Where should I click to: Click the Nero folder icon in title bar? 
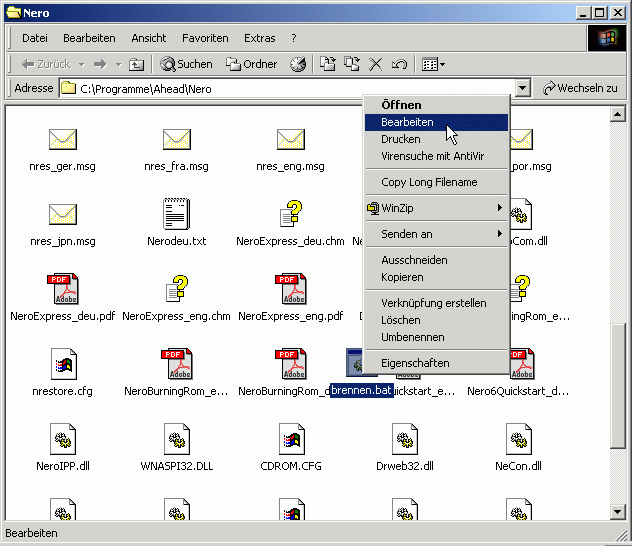[x=13, y=13]
